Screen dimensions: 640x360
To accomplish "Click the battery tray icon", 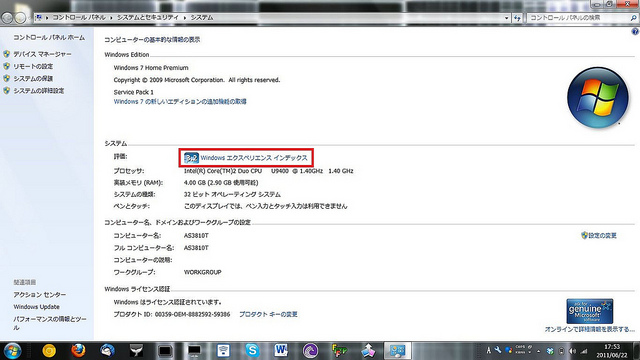I will click(561, 351).
